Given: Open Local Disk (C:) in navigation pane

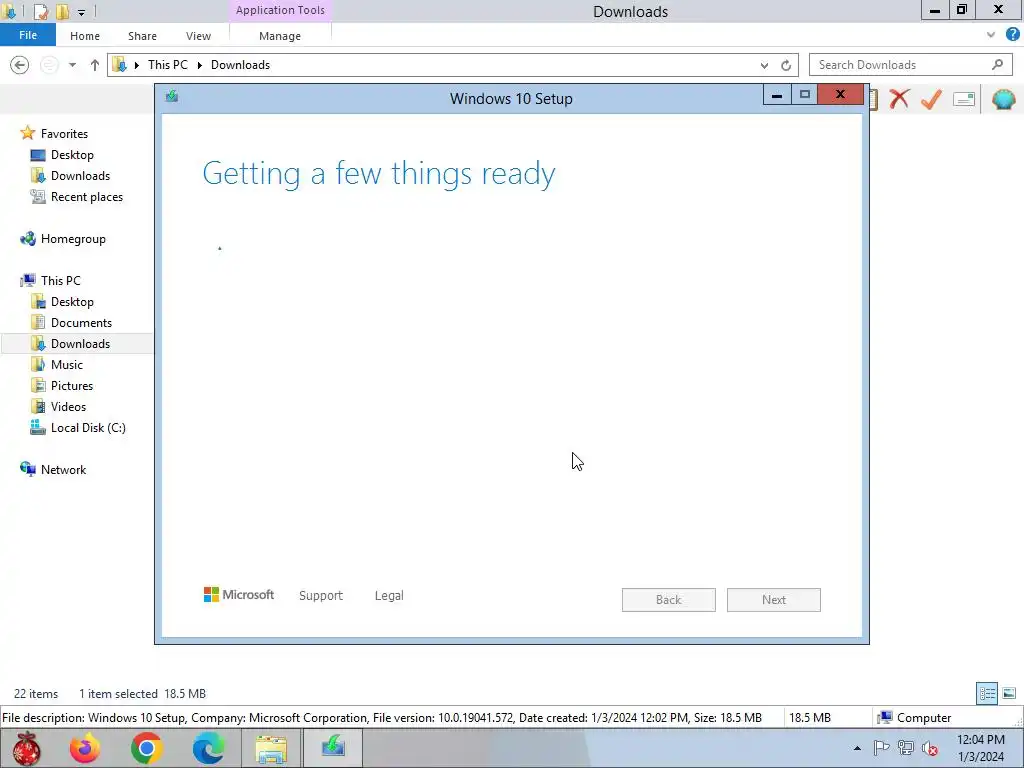Looking at the screenshot, I should 88,428.
